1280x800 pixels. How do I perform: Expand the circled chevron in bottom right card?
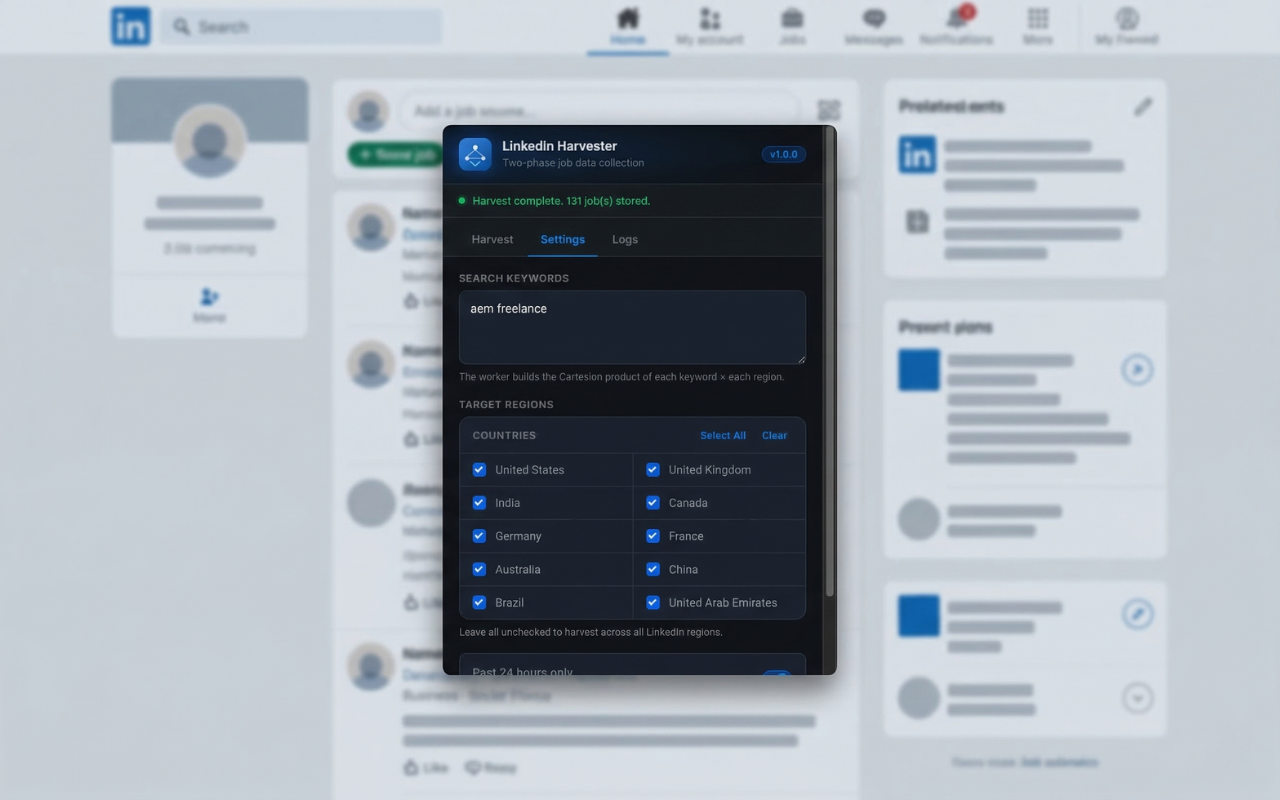click(1137, 697)
